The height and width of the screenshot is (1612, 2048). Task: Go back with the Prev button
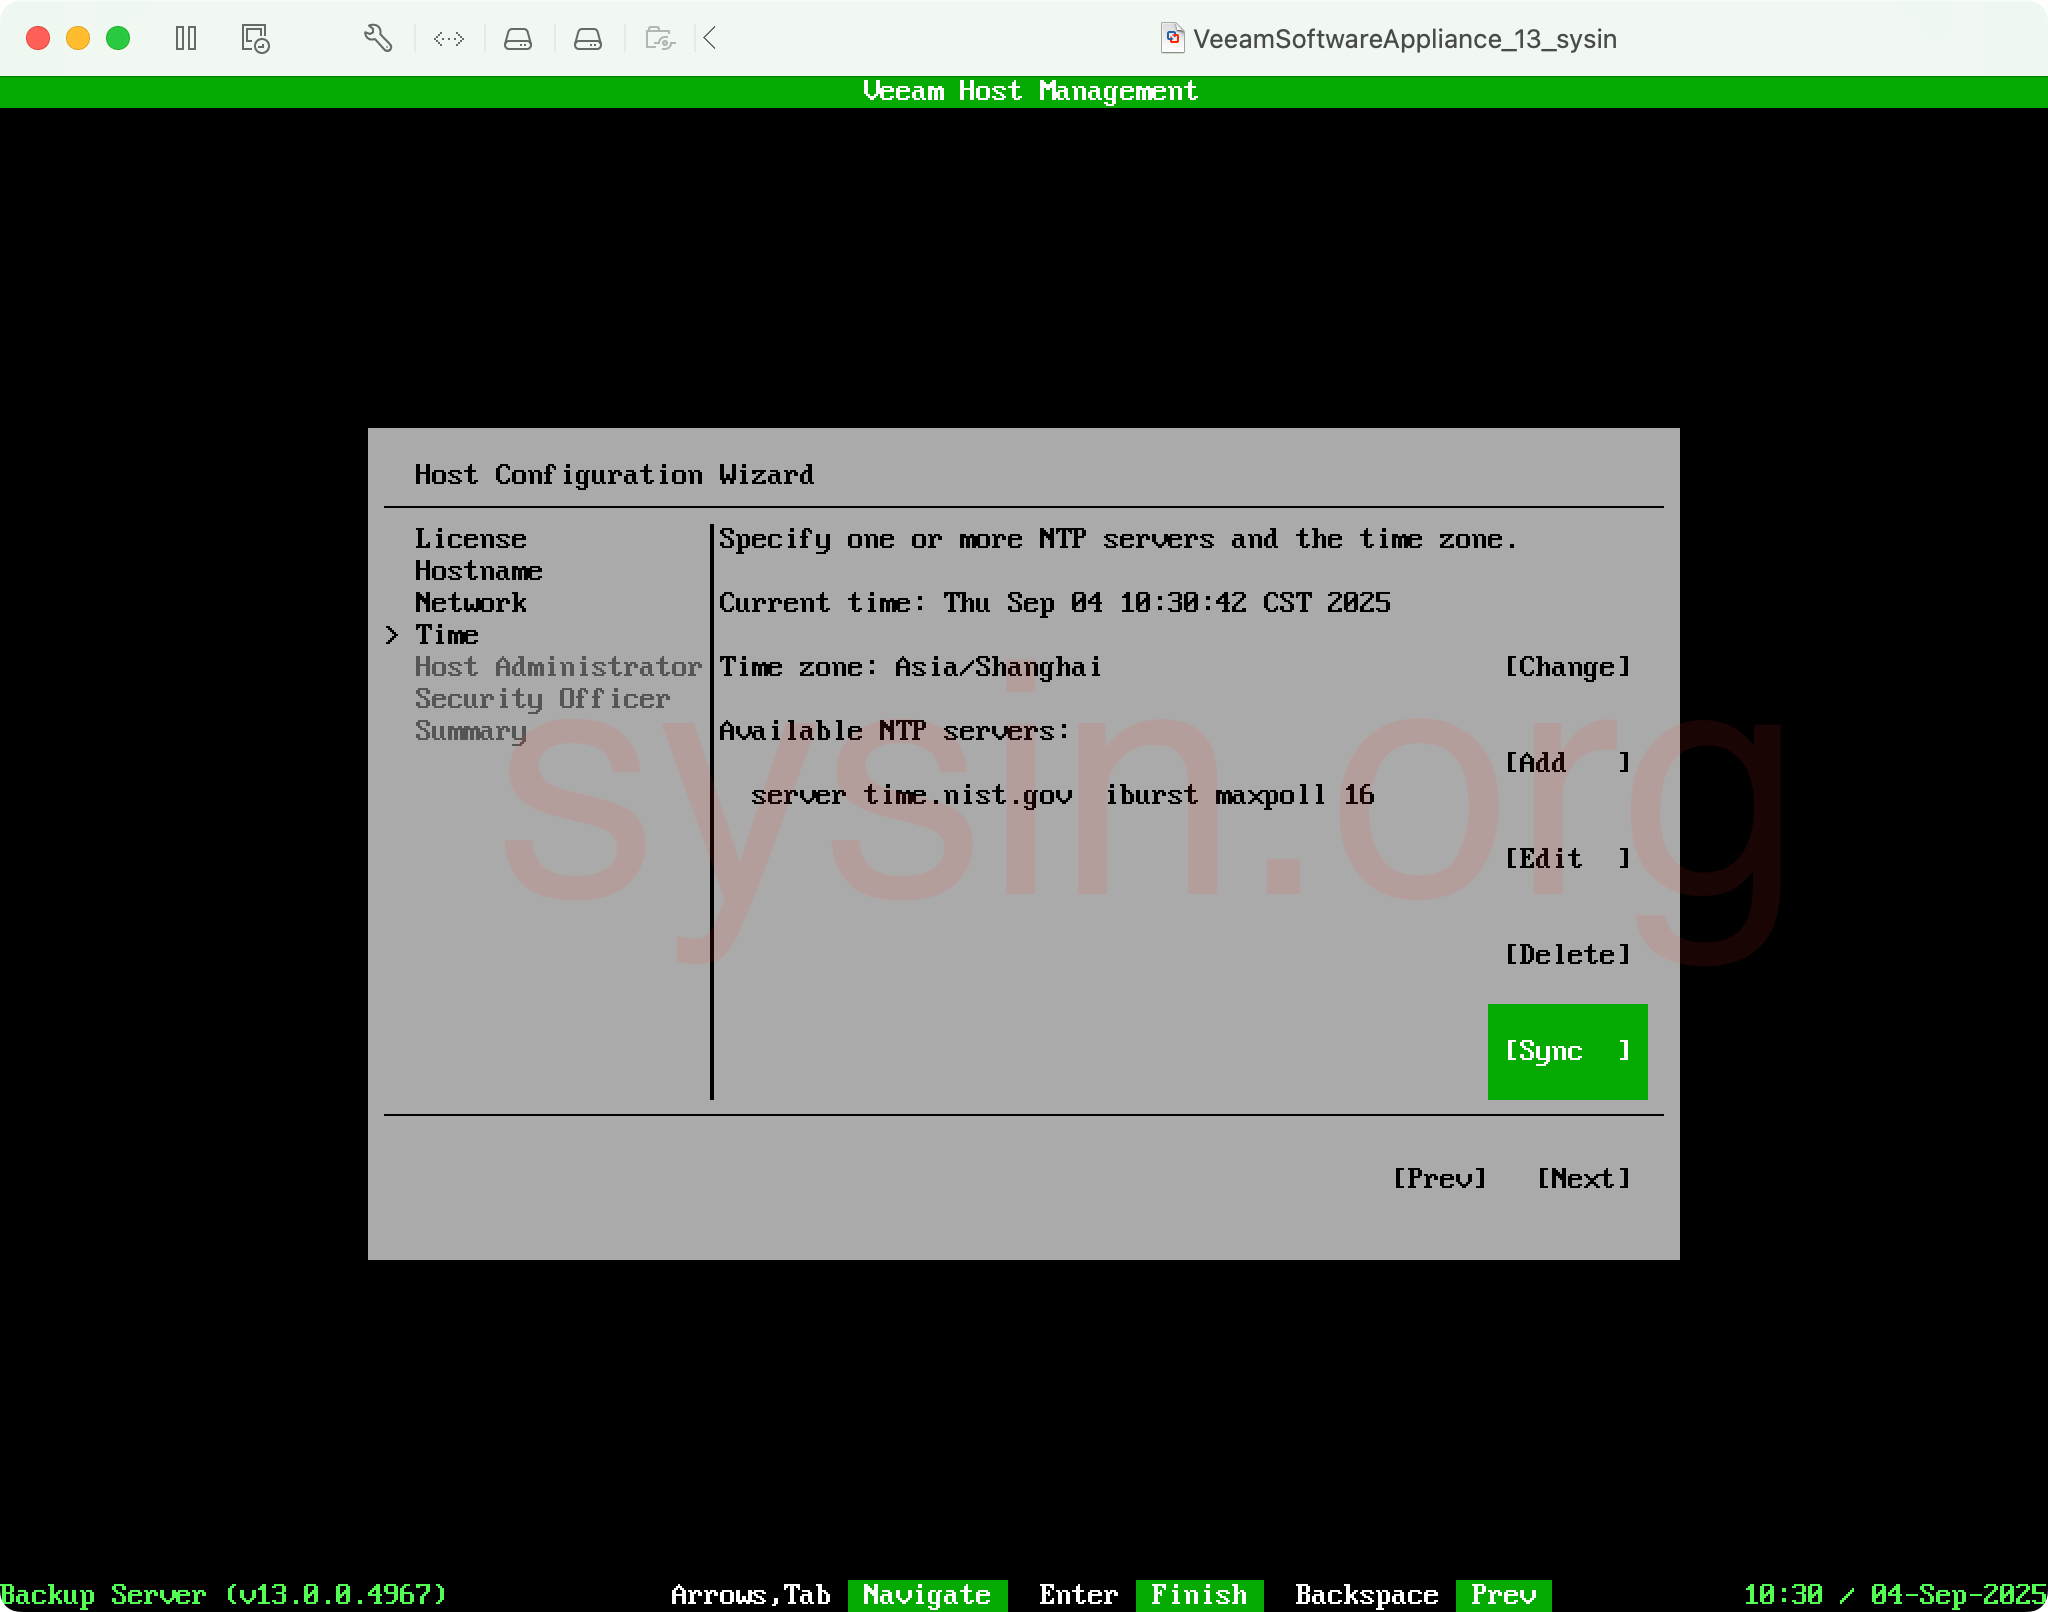click(1439, 1179)
